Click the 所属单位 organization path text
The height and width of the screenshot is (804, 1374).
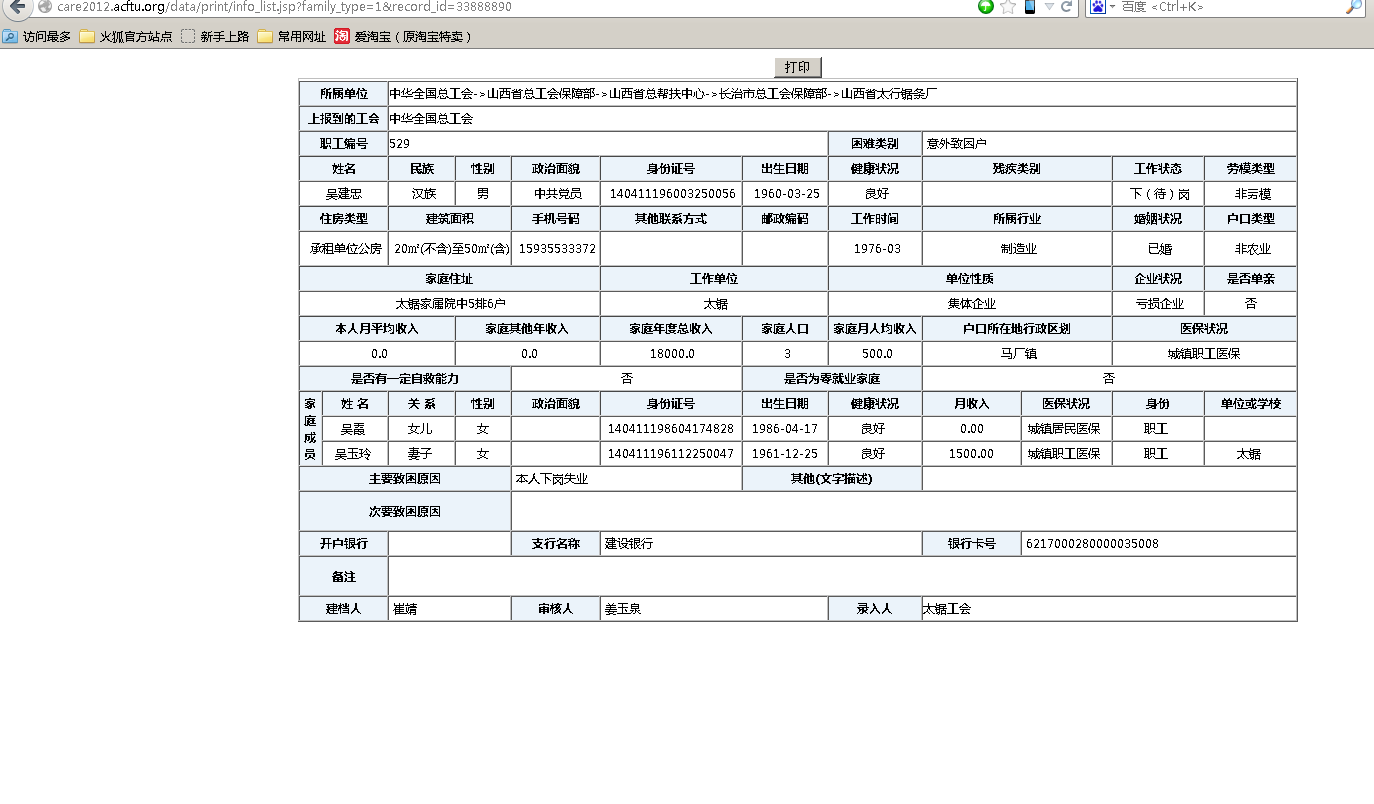click(x=663, y=94)
